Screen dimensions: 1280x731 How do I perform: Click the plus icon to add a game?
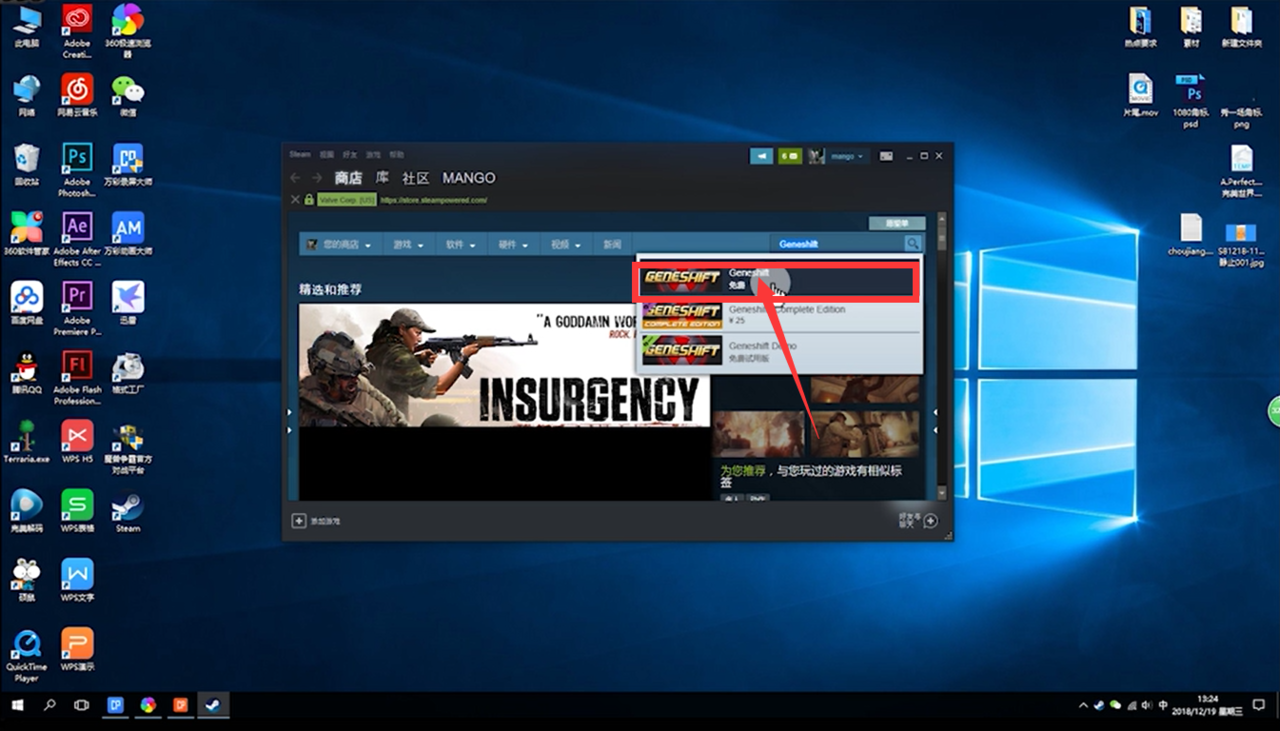point(298,520)
